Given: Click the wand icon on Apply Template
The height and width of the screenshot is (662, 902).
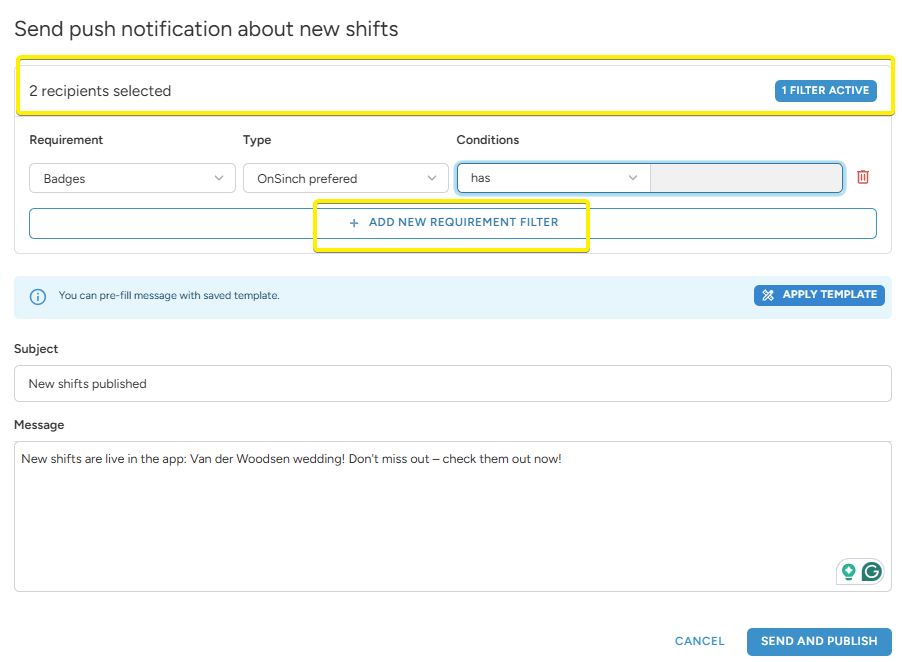Looking at the screenshot, I should (768, 295).
